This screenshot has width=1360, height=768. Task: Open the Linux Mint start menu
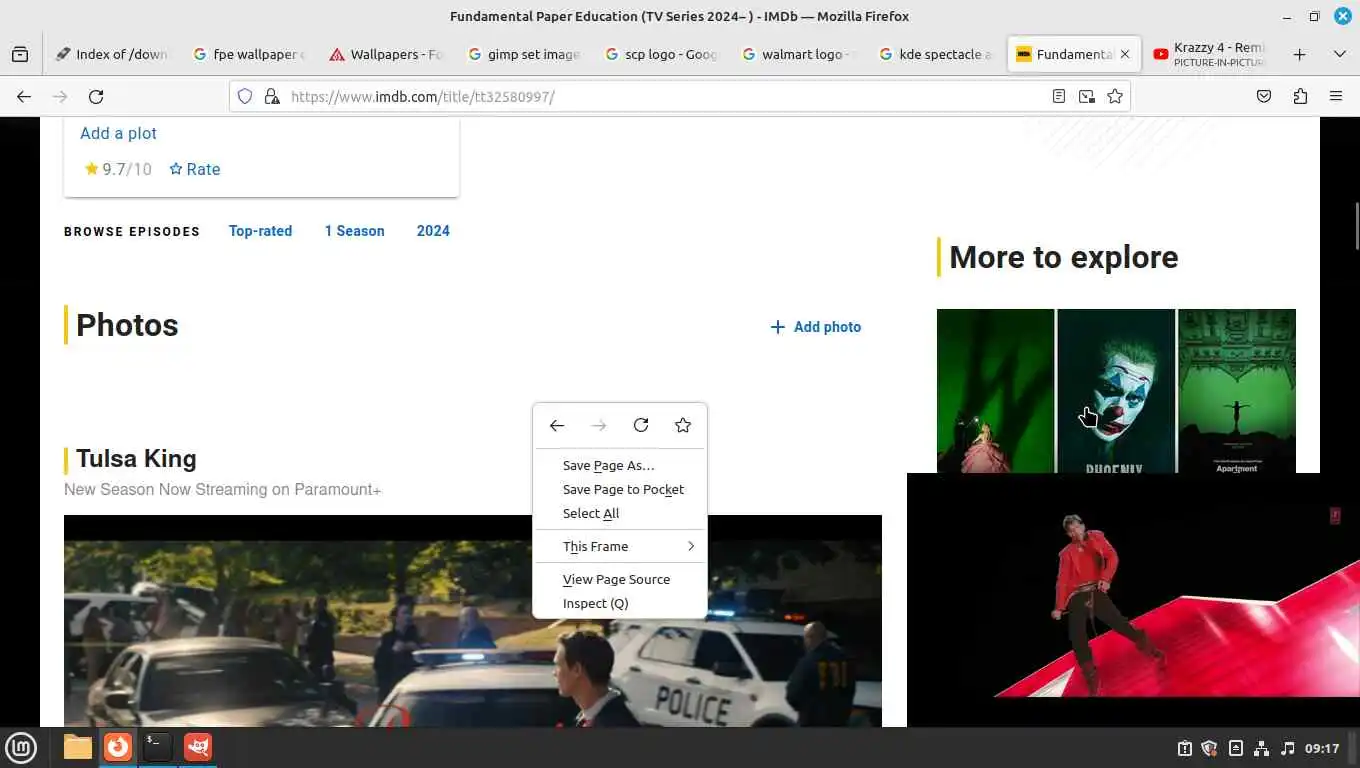(21, 747)
